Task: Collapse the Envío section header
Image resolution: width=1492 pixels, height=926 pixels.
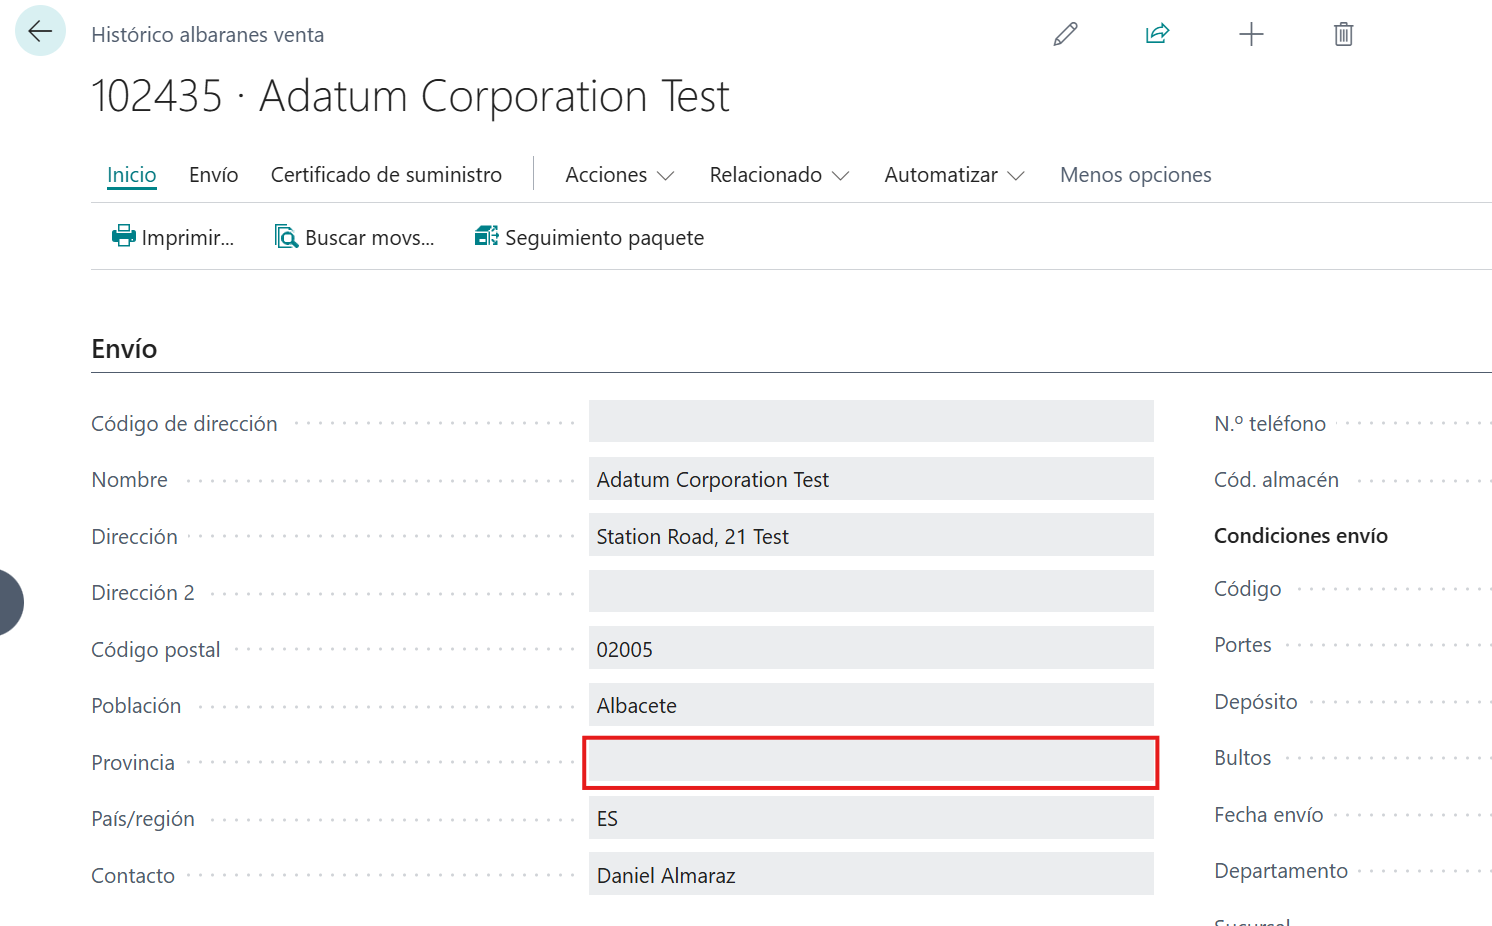Action: tap(124, 349)
